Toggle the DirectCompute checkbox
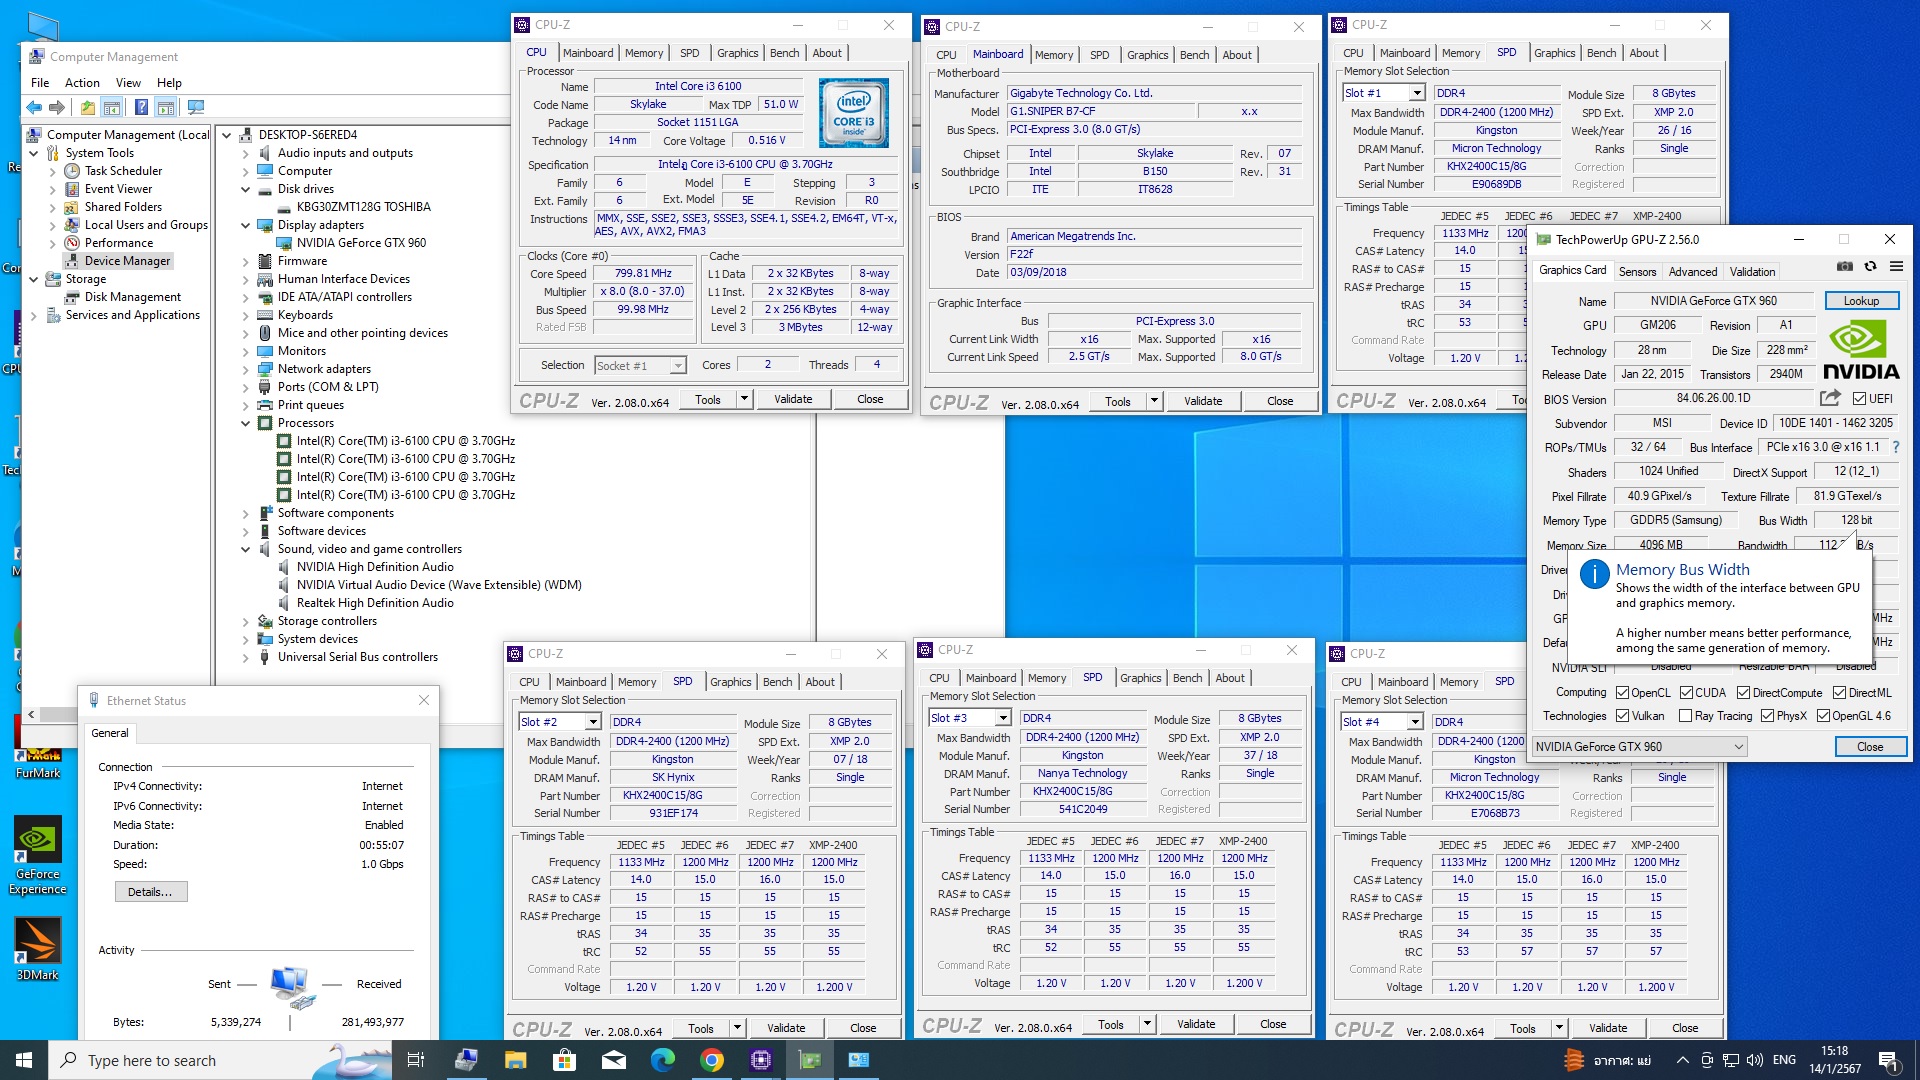The image size is (1920, 1080). (x=1744, y=692)
